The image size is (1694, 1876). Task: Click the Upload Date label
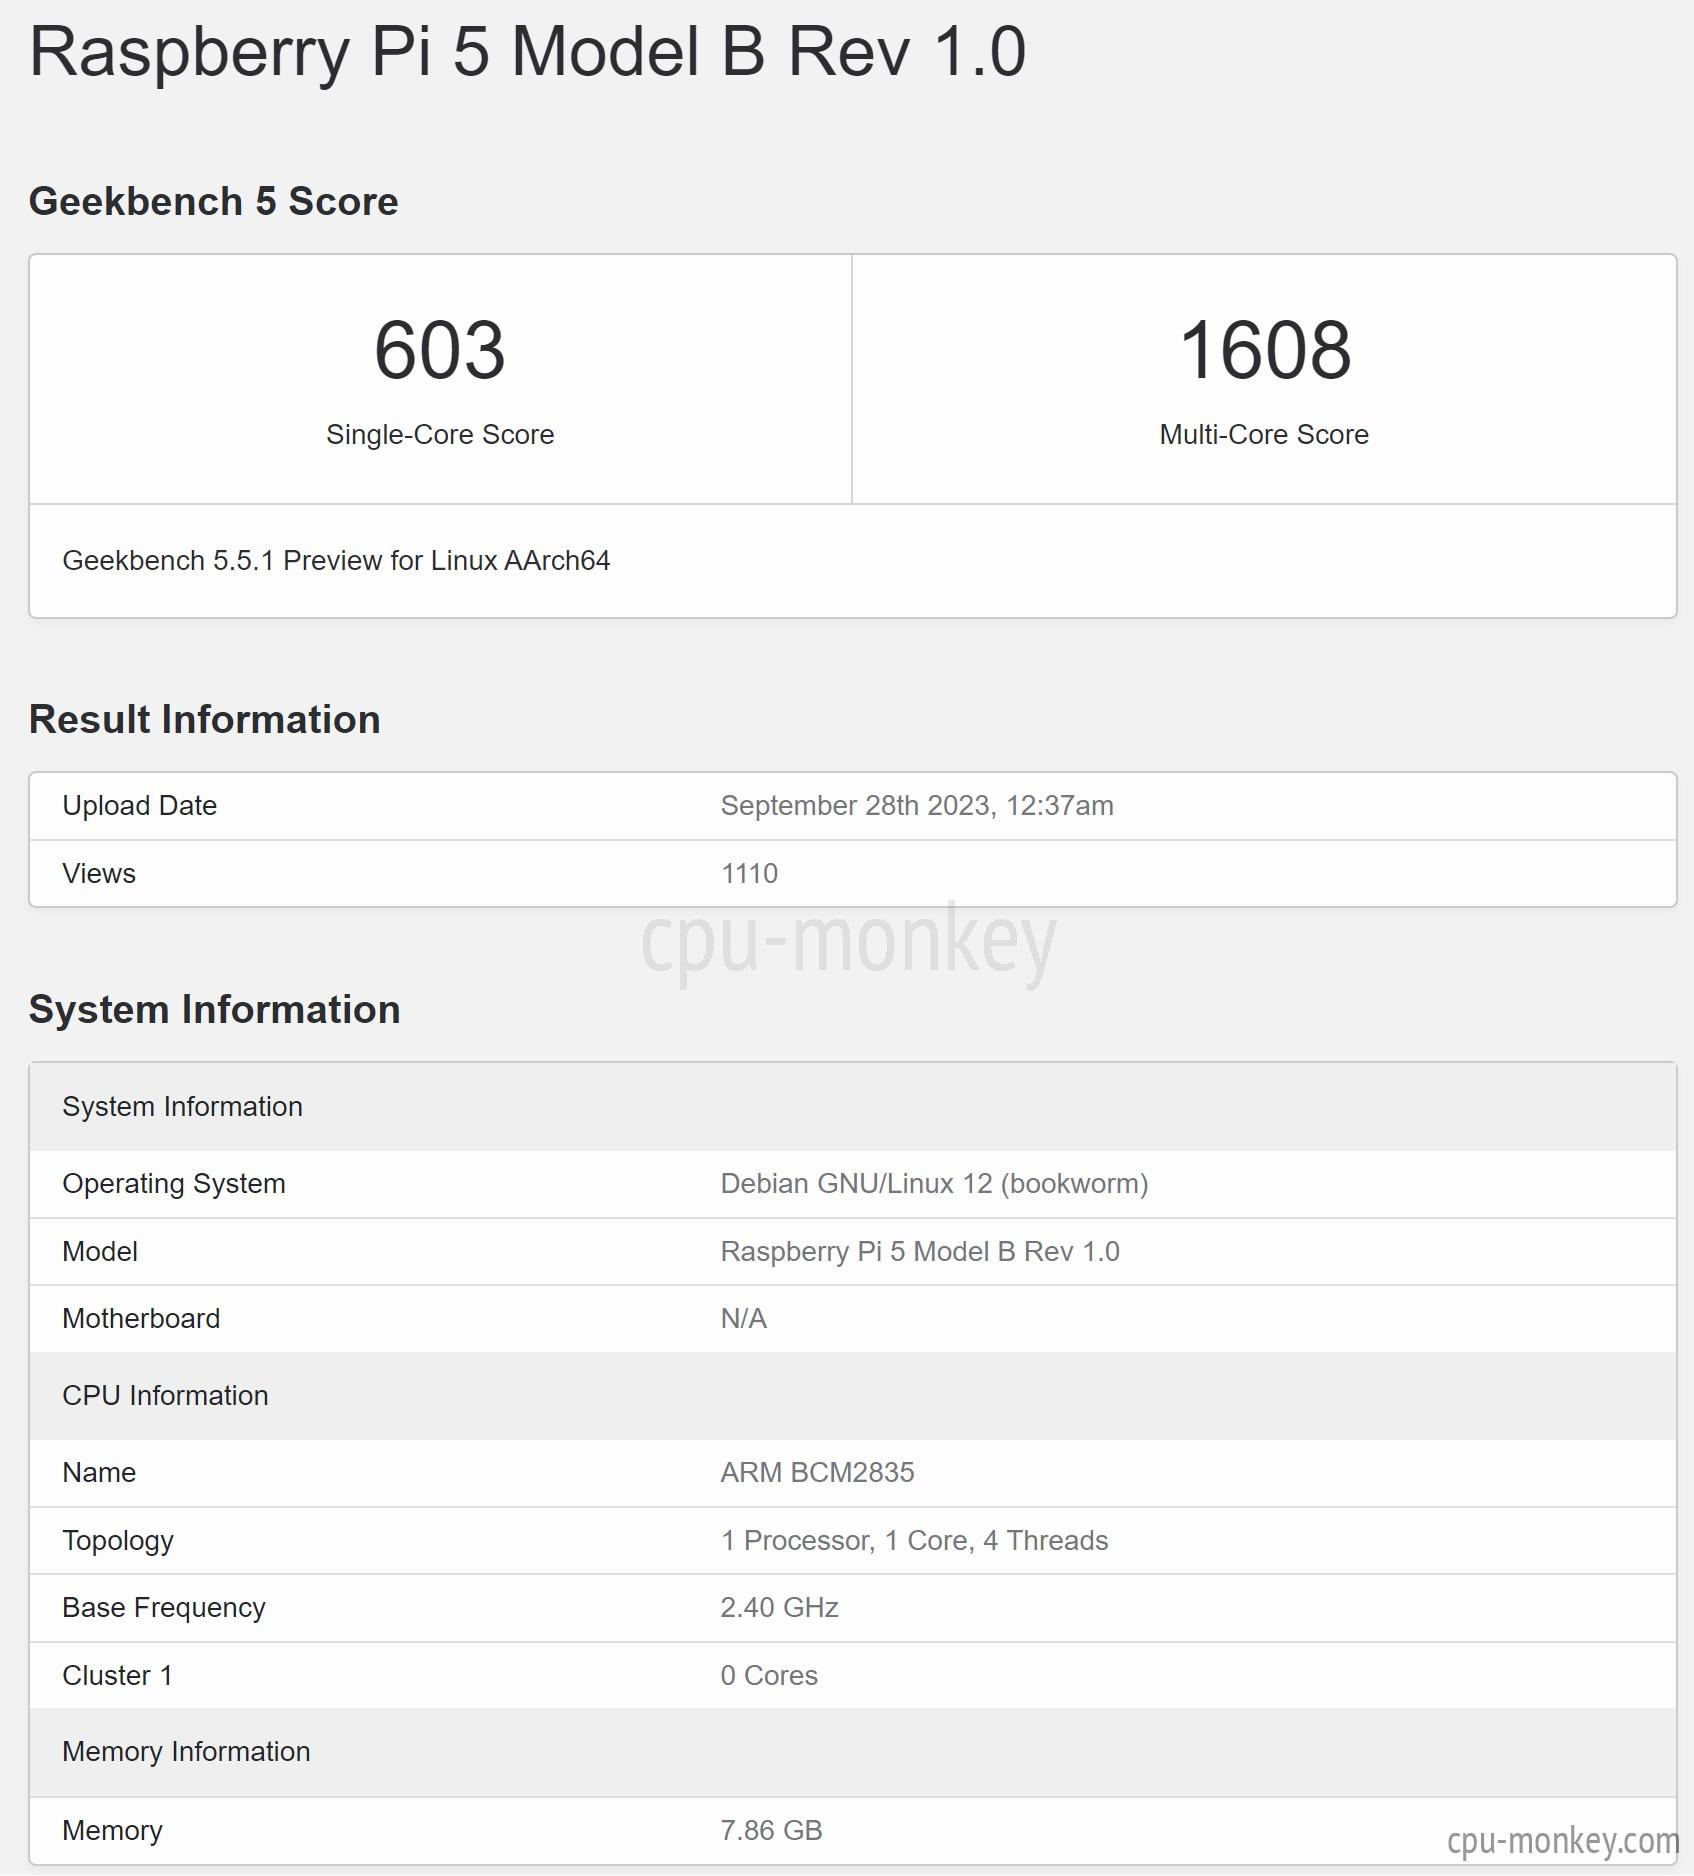click(139, 806)
